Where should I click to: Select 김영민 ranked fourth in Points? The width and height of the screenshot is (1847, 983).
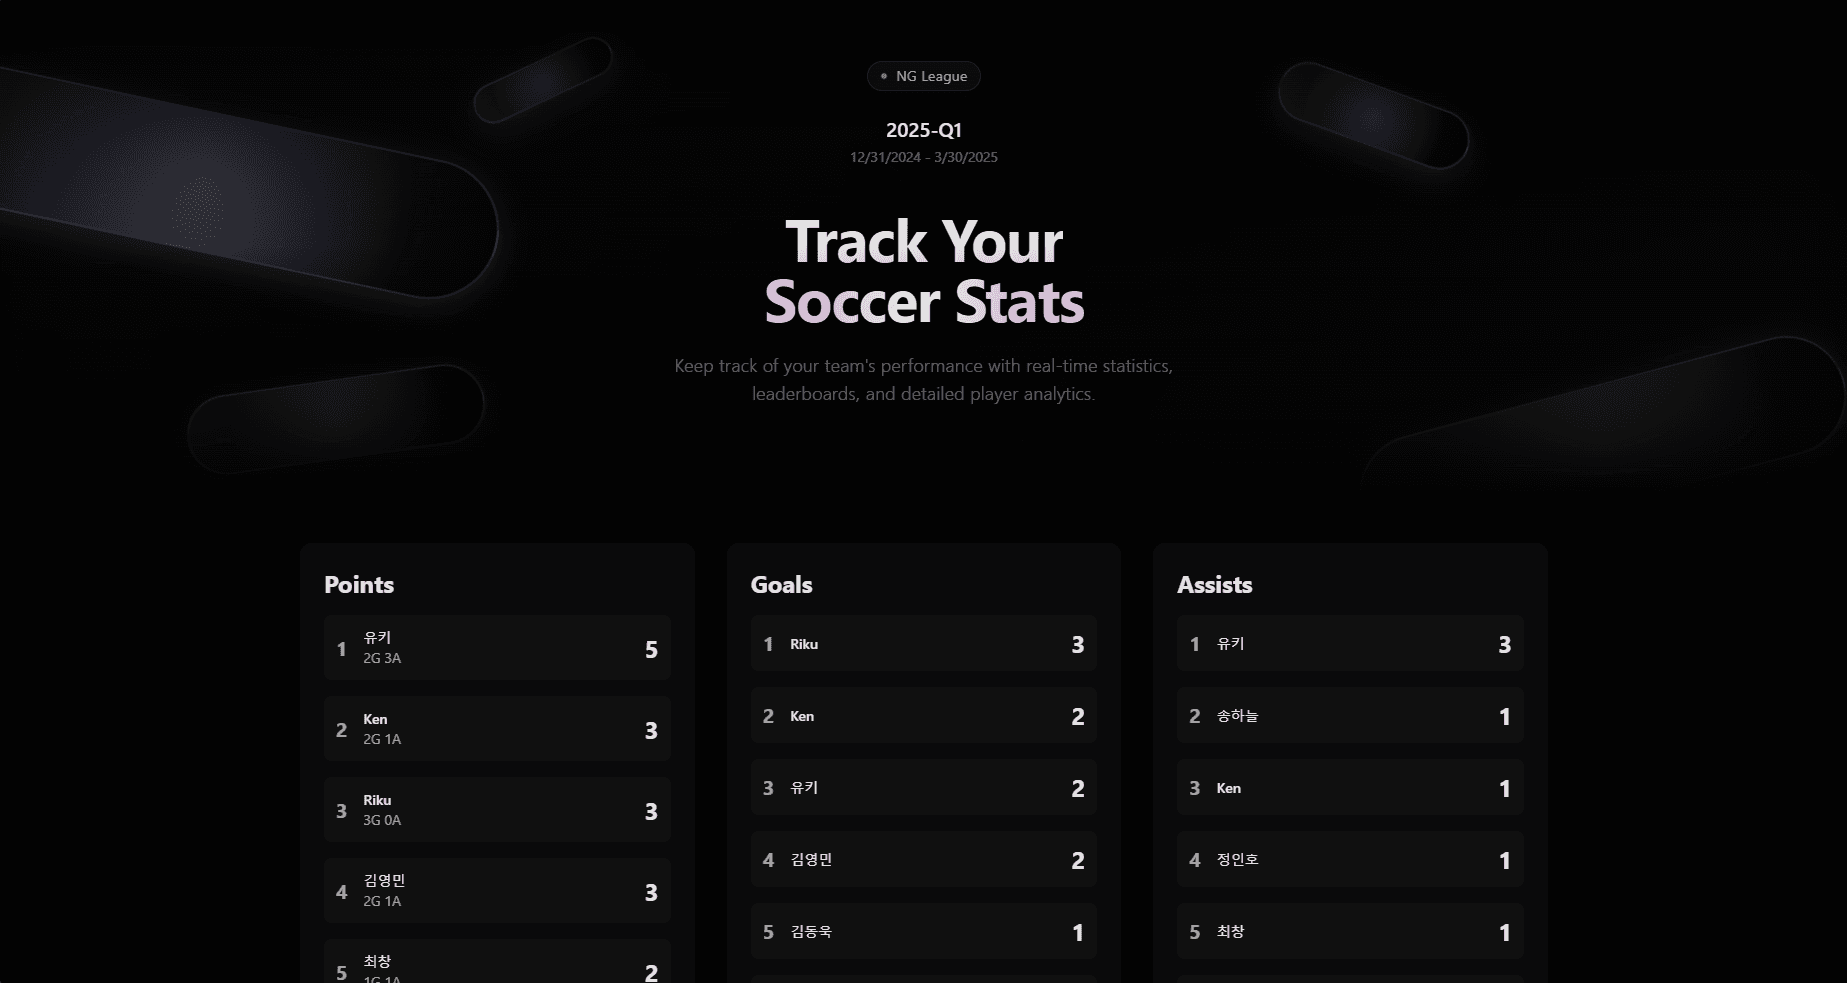(497, 890)
